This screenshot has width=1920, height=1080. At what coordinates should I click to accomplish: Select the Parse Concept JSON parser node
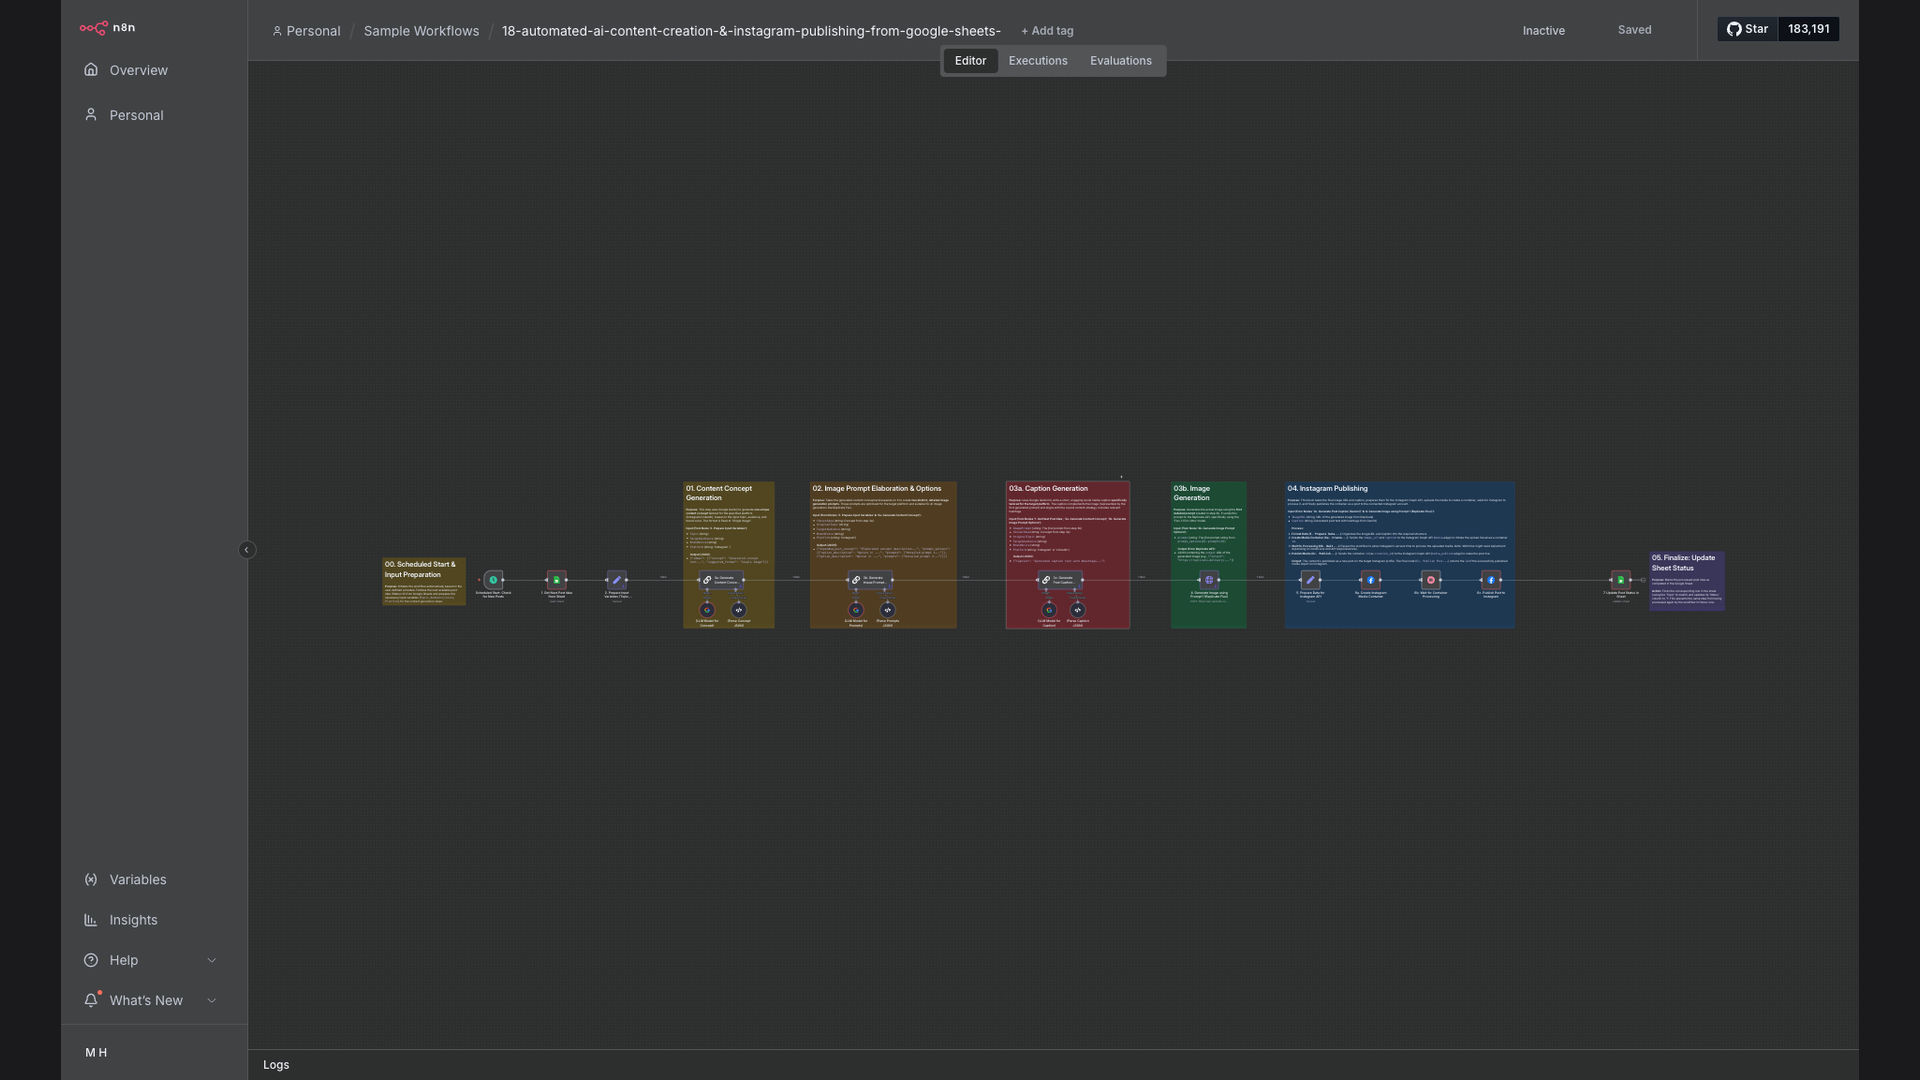739,610
